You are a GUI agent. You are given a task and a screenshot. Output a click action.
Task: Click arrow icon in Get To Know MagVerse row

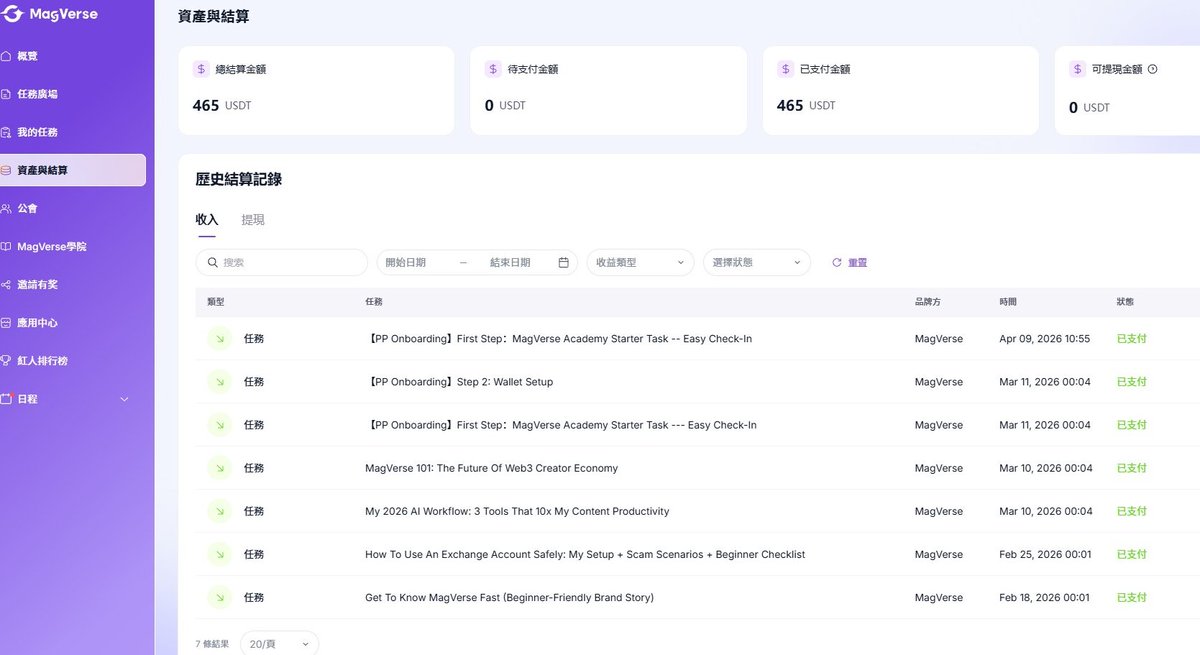tap(219, 597)
